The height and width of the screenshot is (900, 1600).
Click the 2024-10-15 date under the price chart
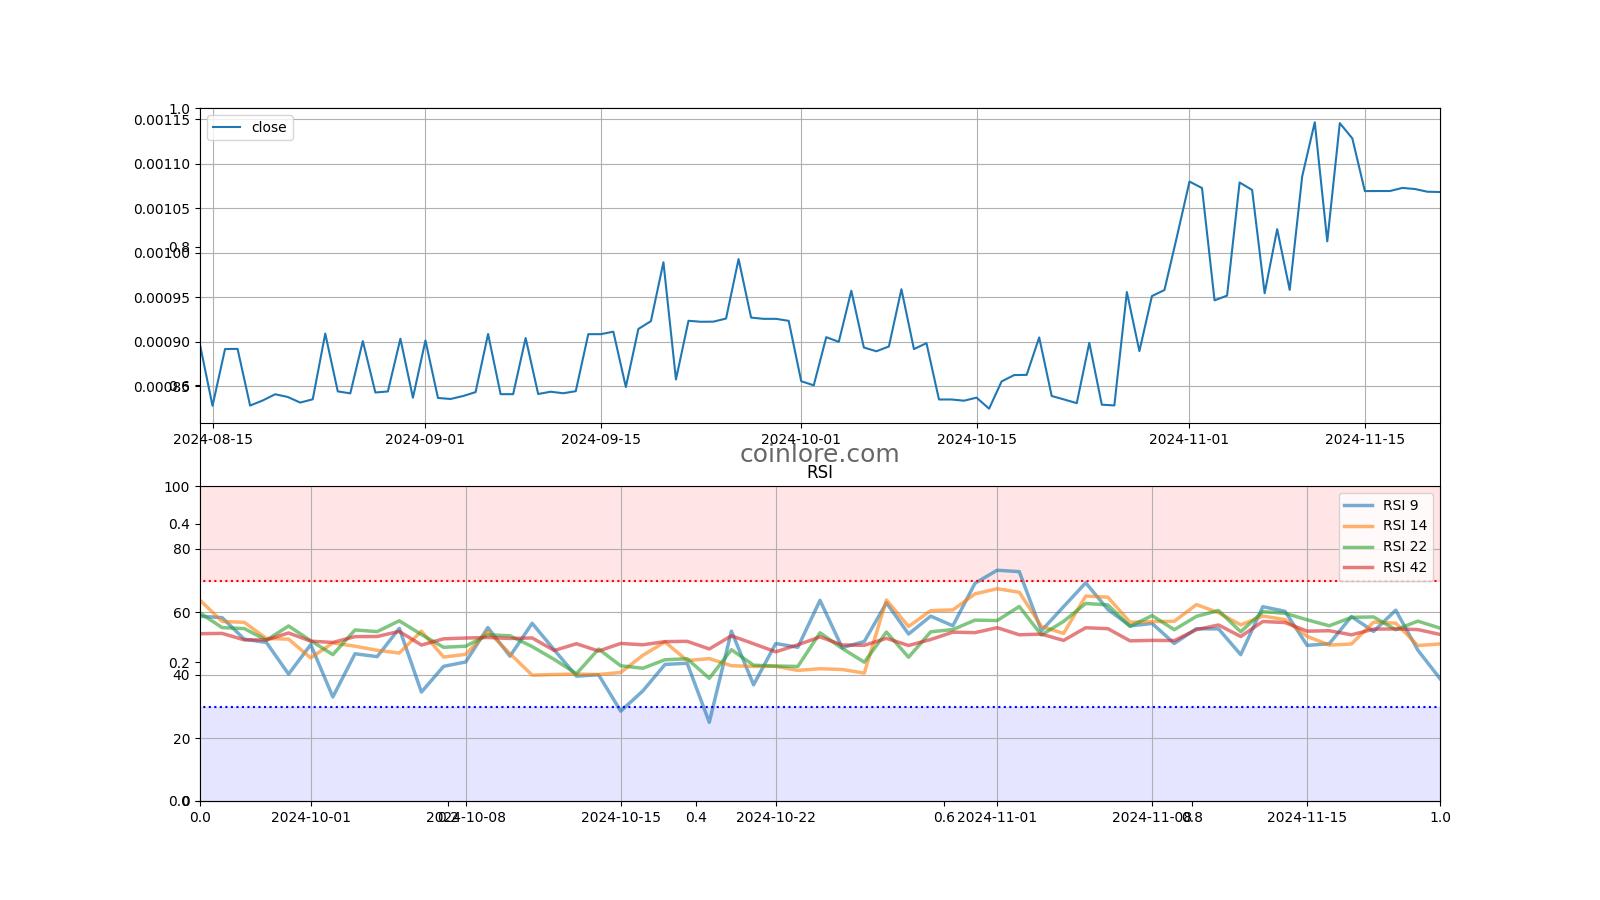pos(976,438)
